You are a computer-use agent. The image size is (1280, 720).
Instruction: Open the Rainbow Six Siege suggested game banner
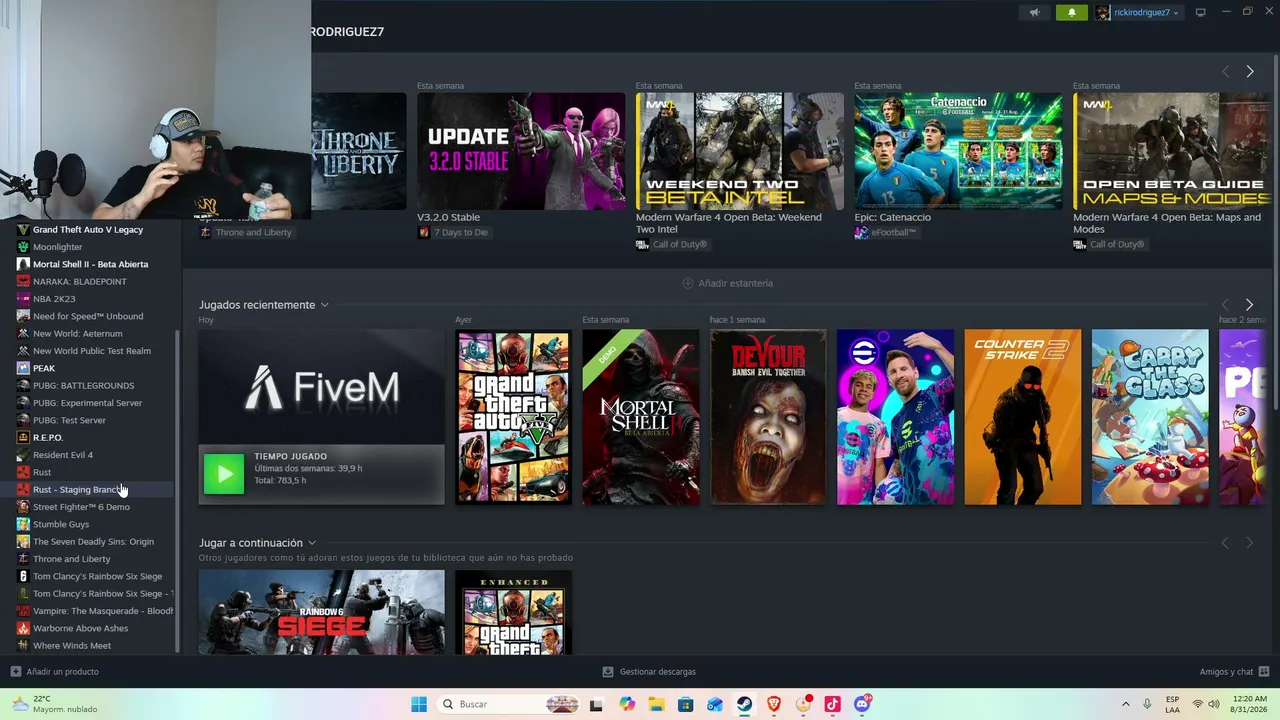pos(321,612)
